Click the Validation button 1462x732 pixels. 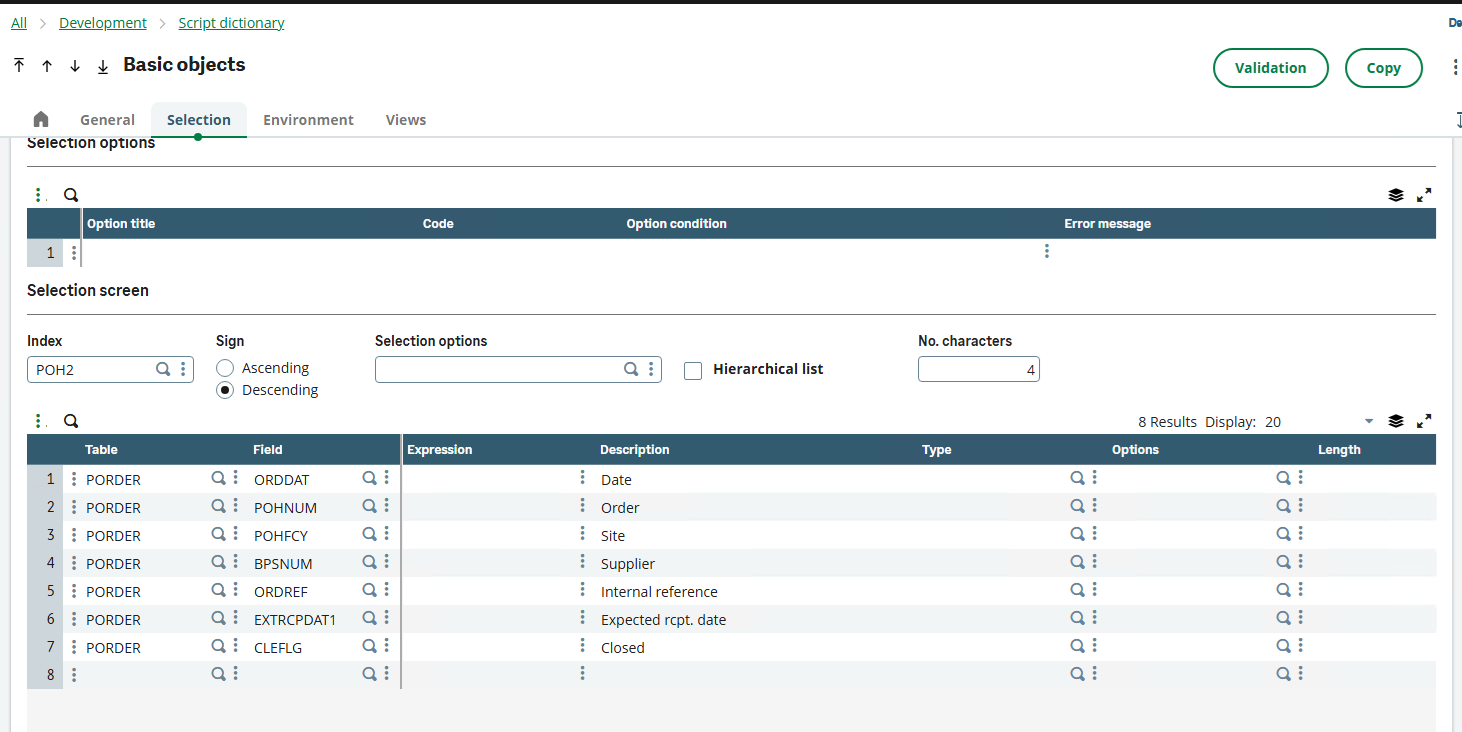tap(1270, 68)
